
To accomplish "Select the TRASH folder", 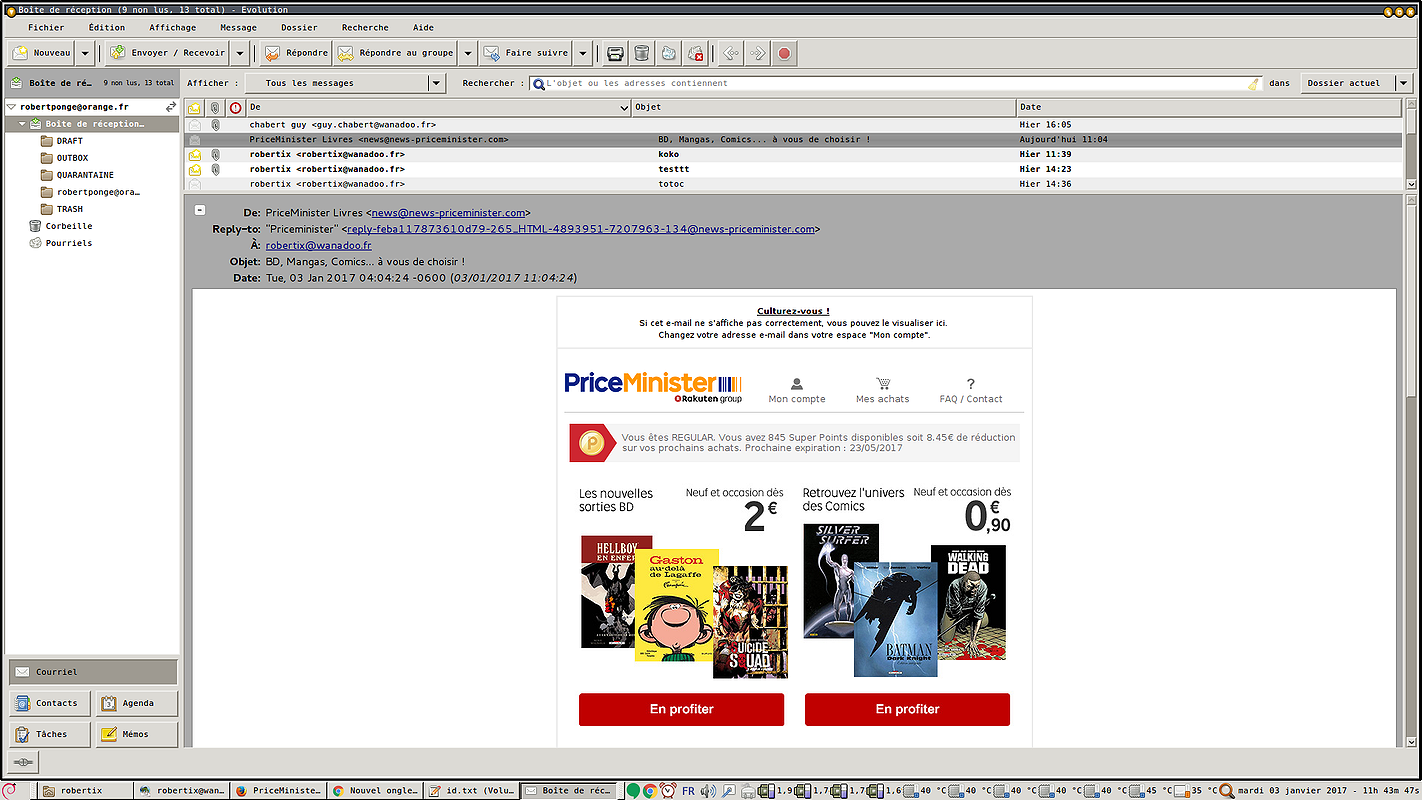I will coord(69,209).
